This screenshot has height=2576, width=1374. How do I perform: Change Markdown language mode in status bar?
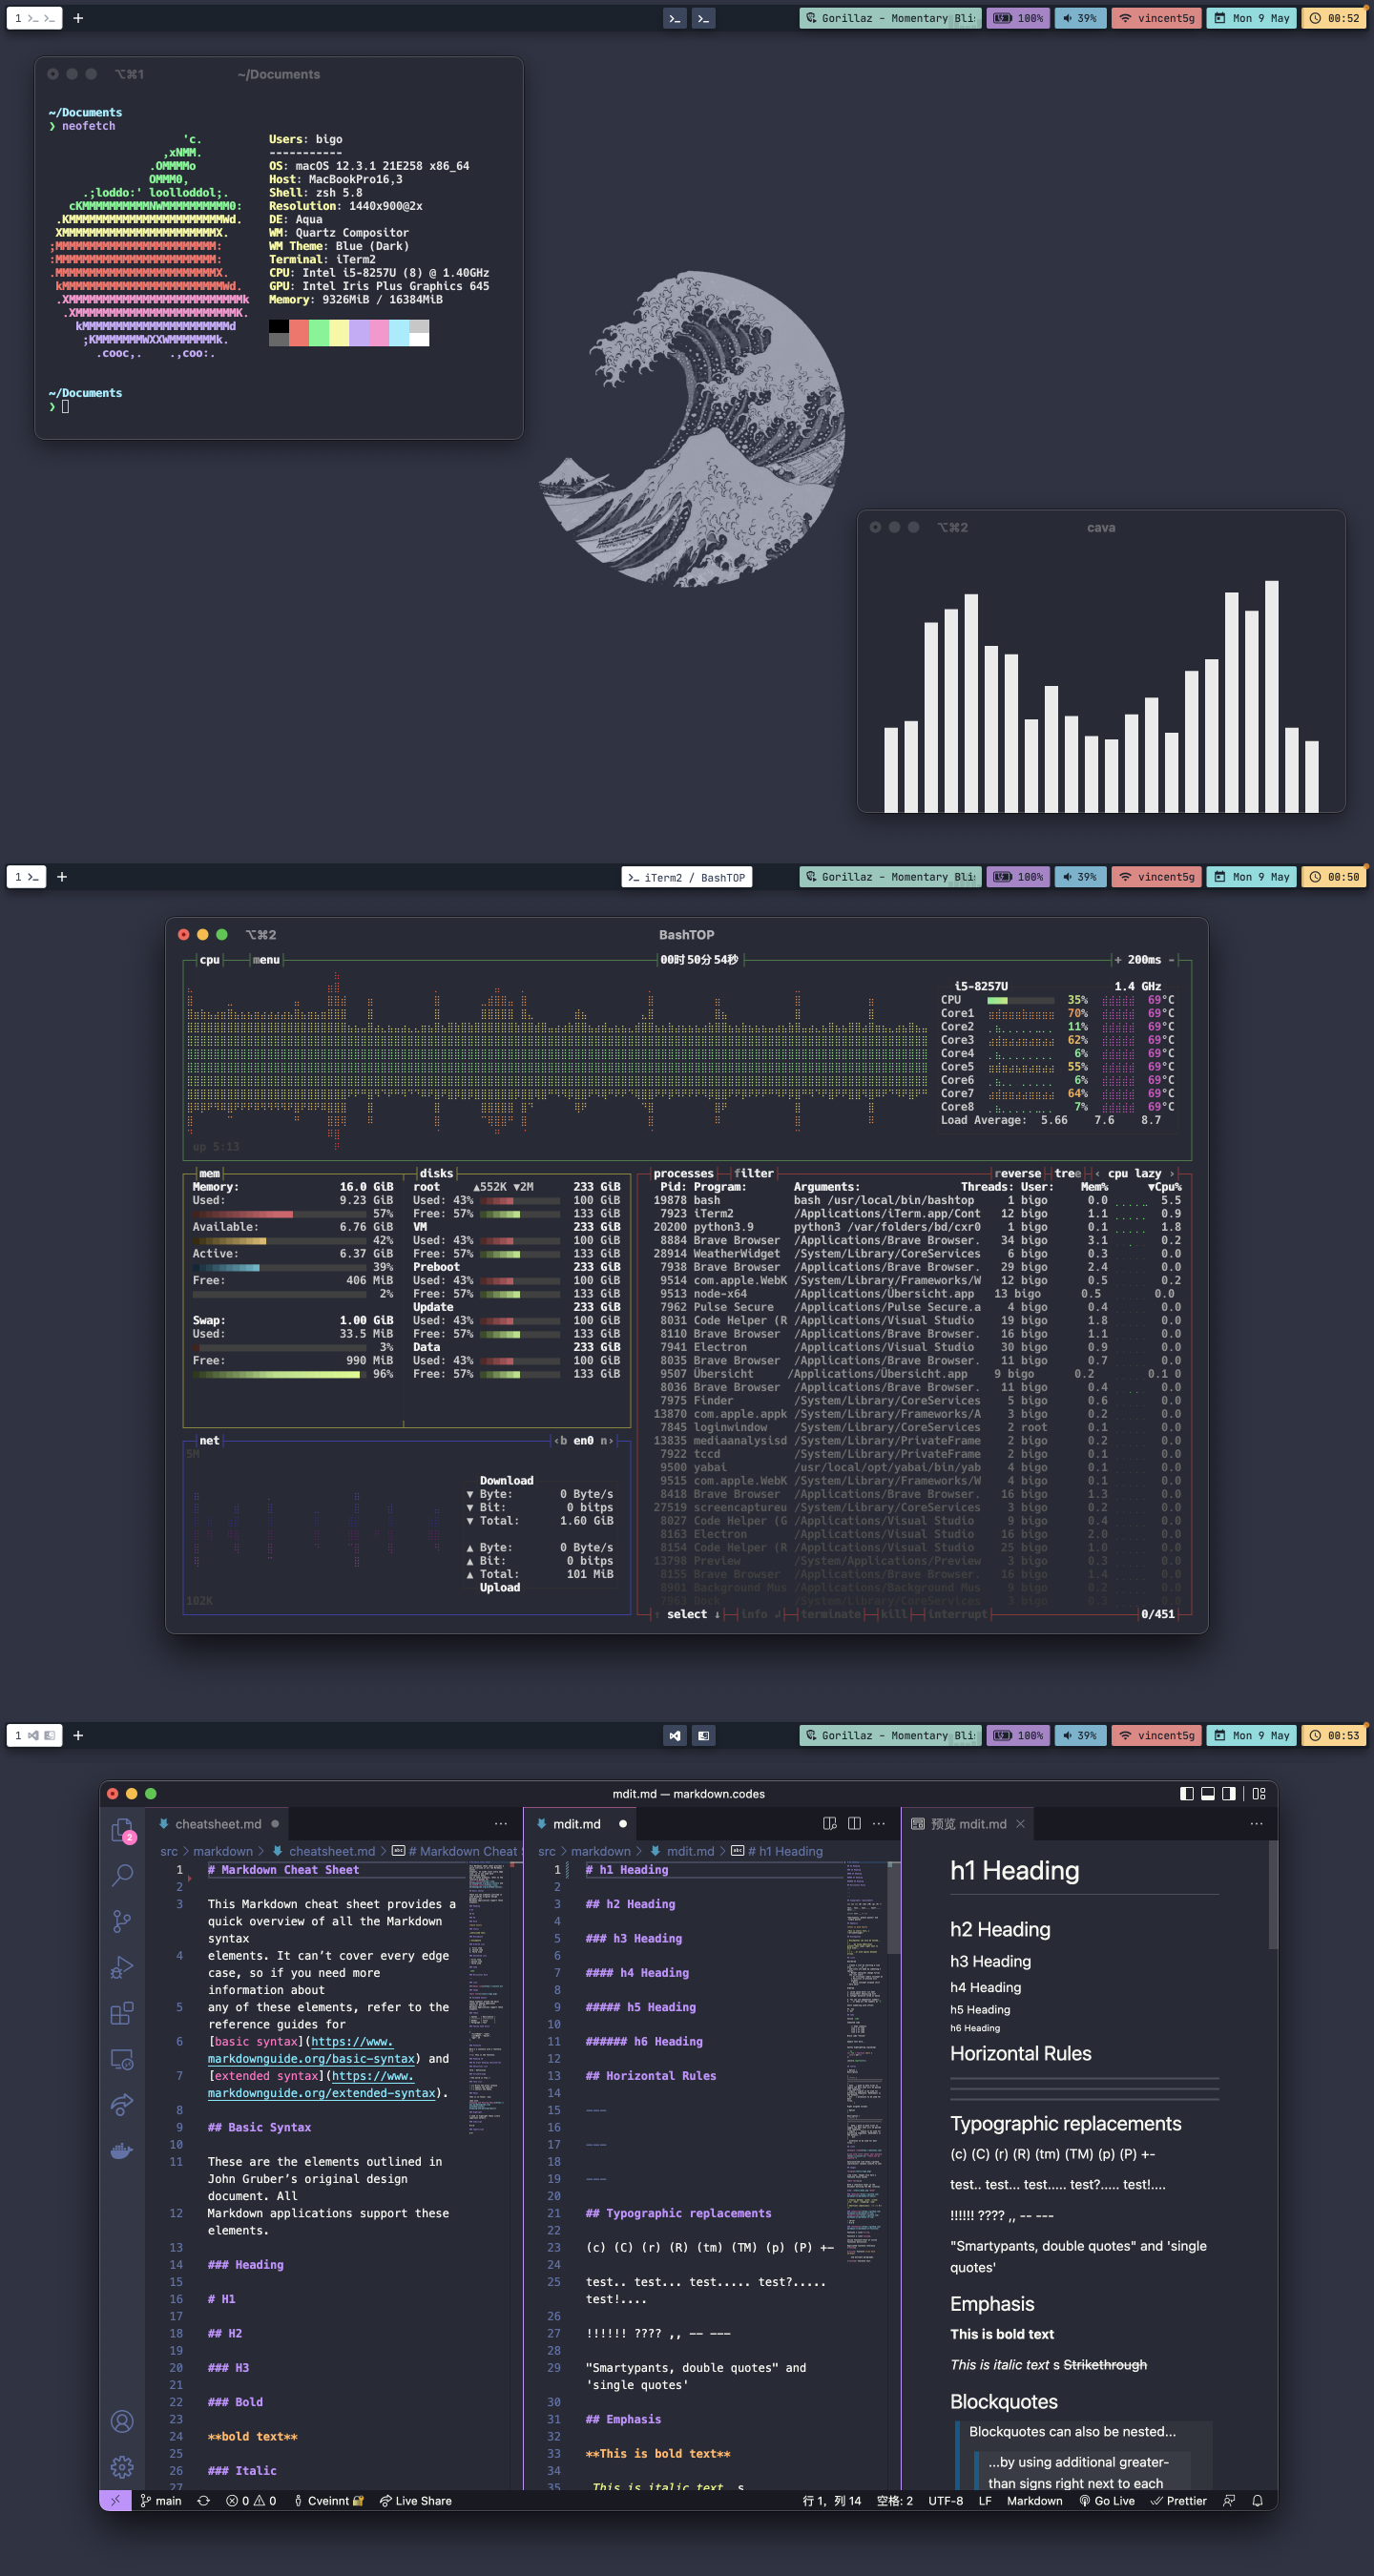pyautogui.click(x=1034, y=2500)
